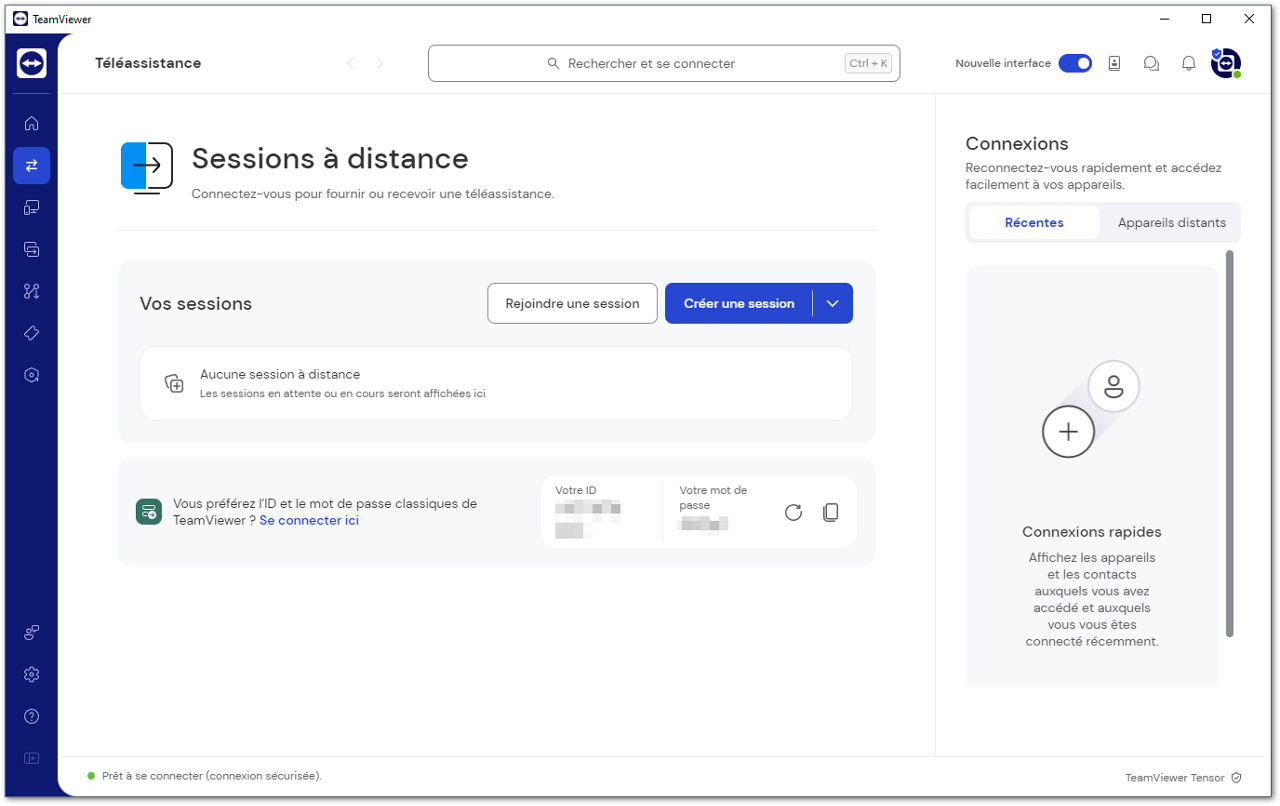Image resolution: width=1280 pixels, height=806 pixels.
Task: Click the Aucune session à distance icon
Action: click(174, 383)
